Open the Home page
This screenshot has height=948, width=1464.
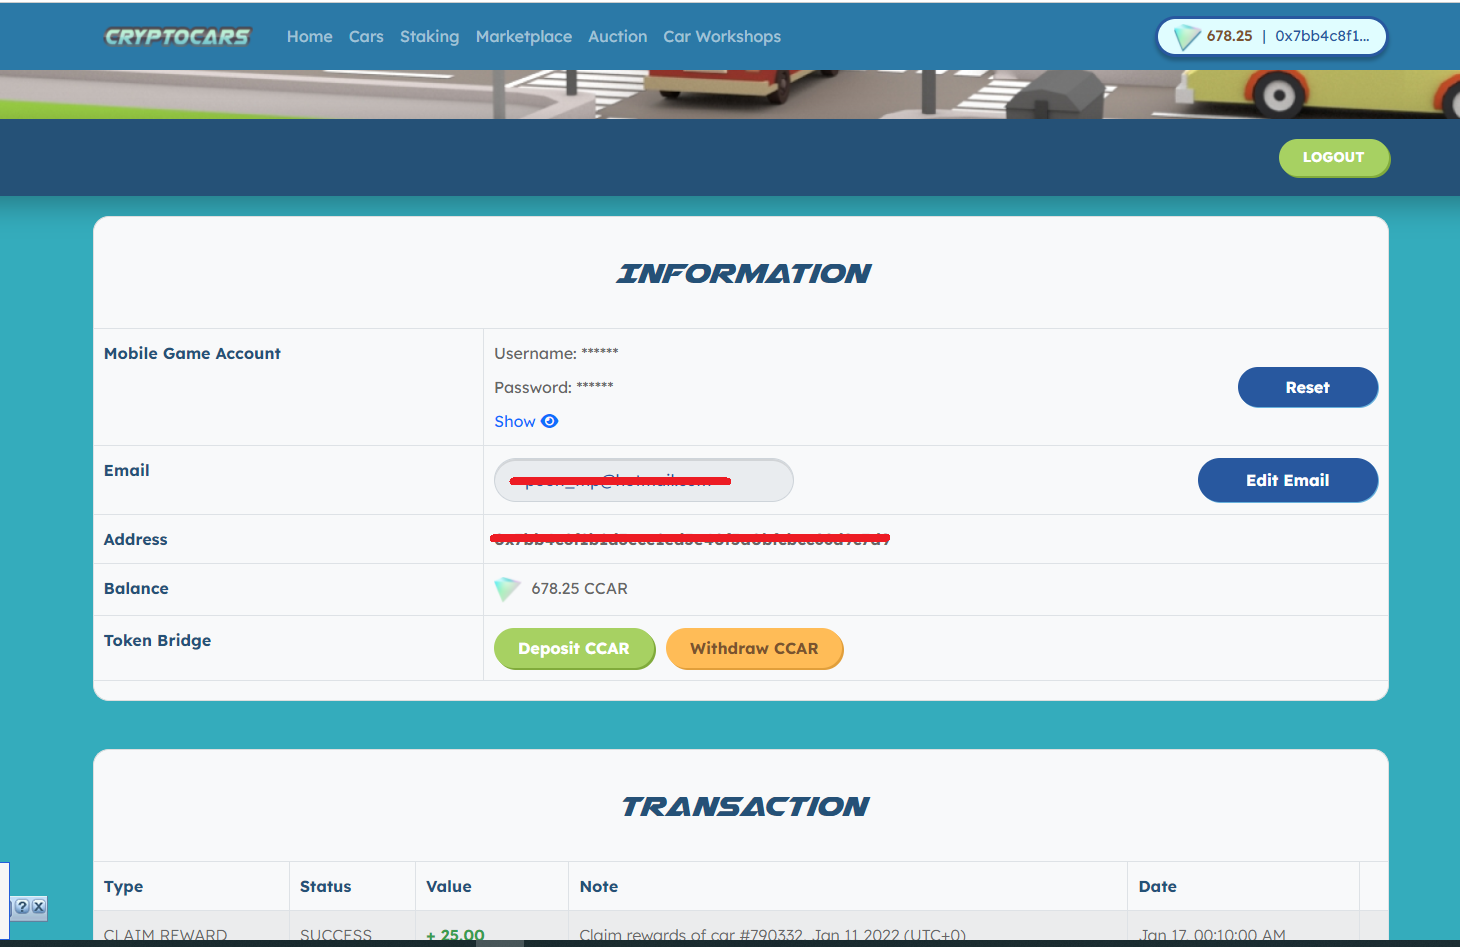tap(309, 37)
